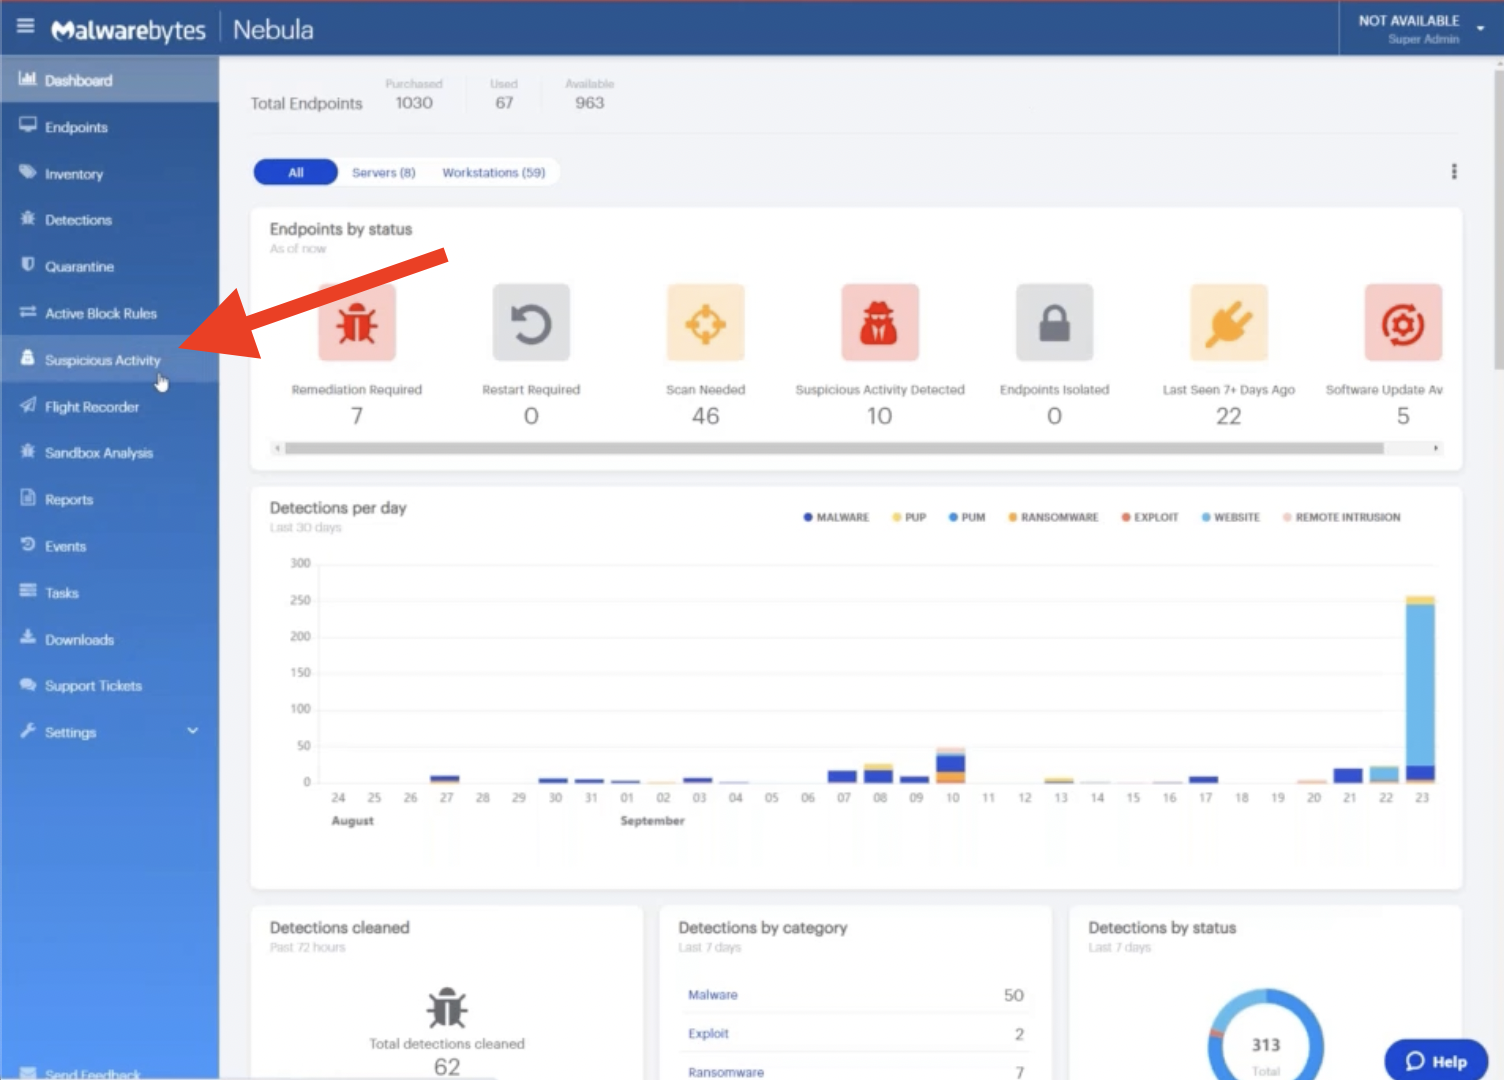
Task: Open the Quarantine menu item
Action: [110, 267]
